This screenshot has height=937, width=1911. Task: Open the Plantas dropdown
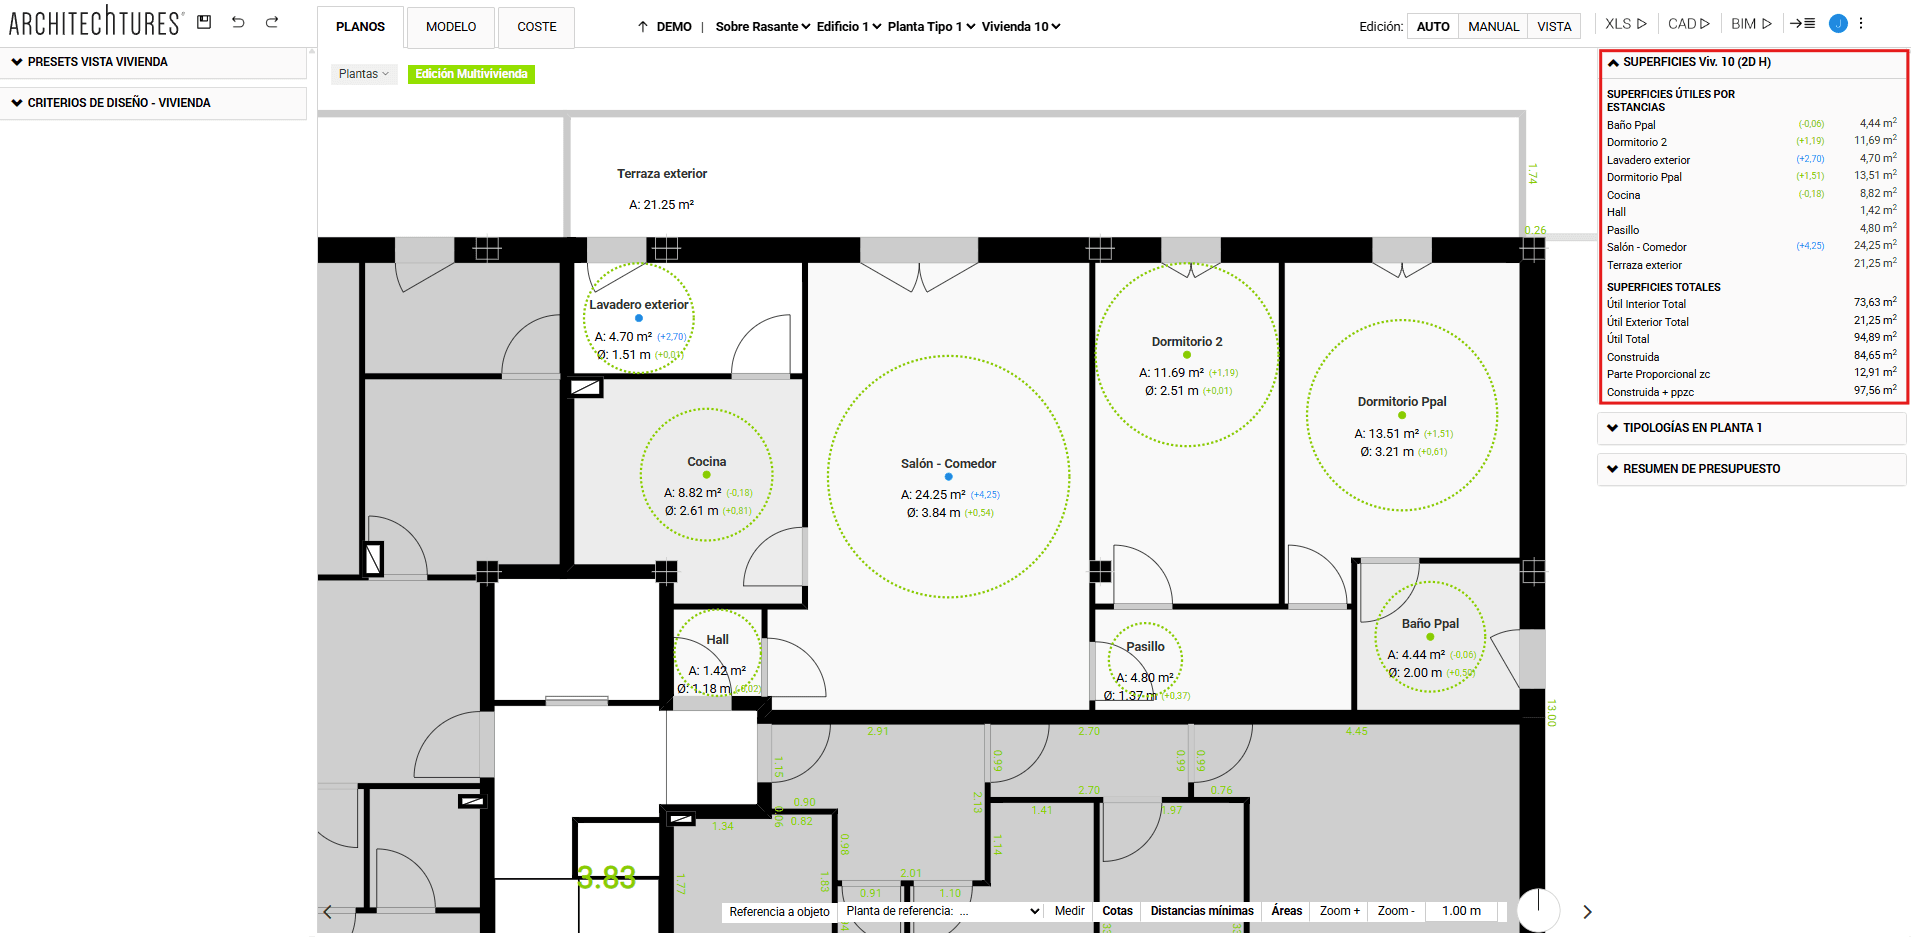pyautogui.click(x=363, y=73)
